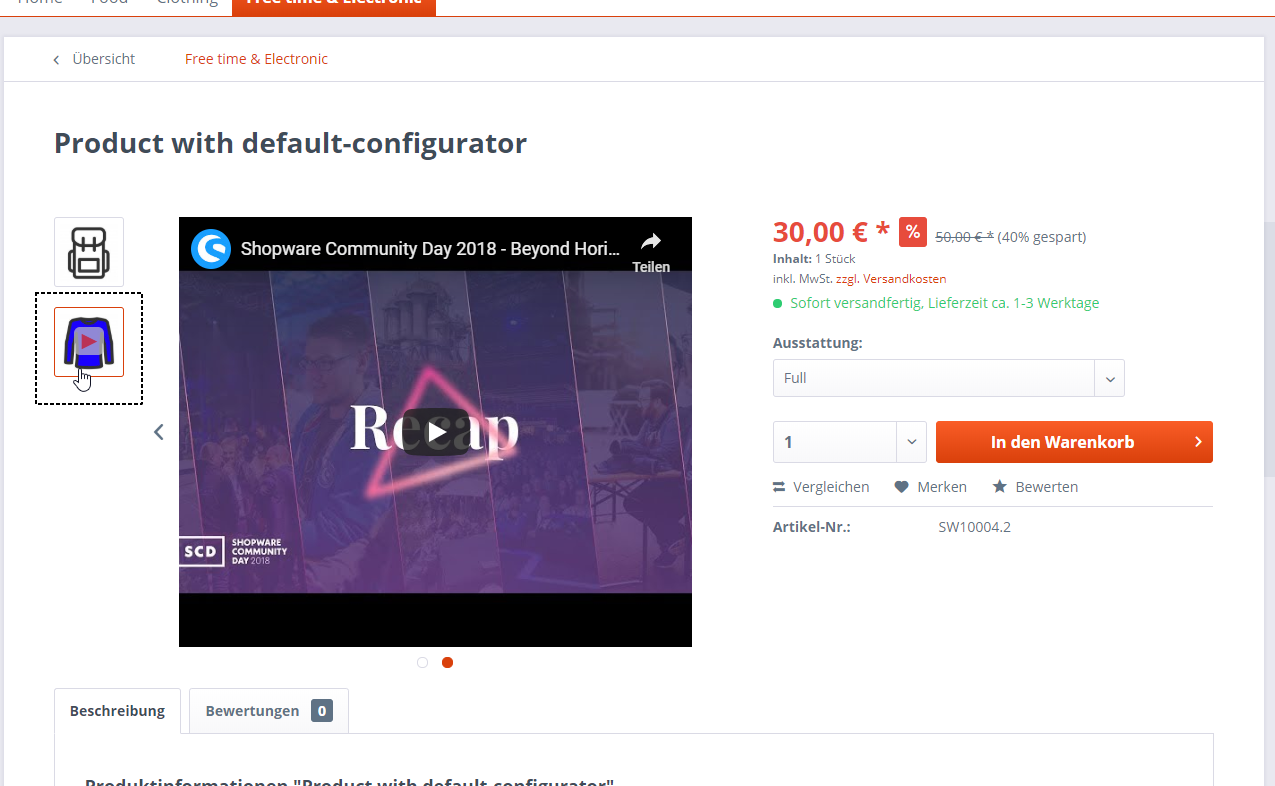Open Free time & Electronic breadcrumb
1275x786 pixels.
click(256, 59)
